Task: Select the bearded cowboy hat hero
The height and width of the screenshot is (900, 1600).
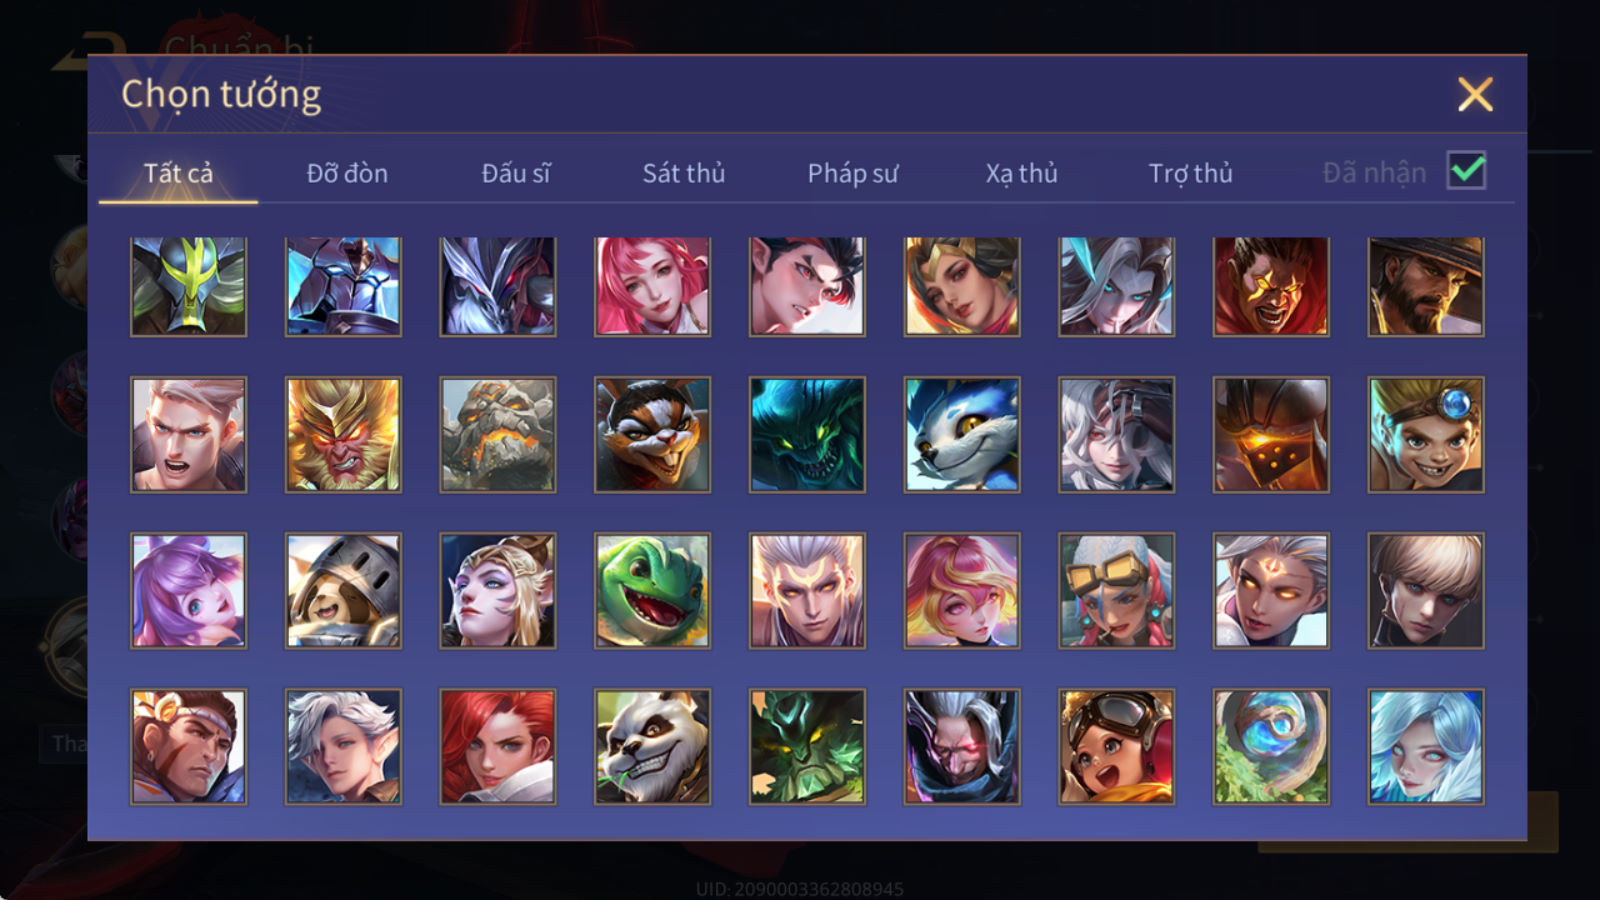Action: 1426,286
